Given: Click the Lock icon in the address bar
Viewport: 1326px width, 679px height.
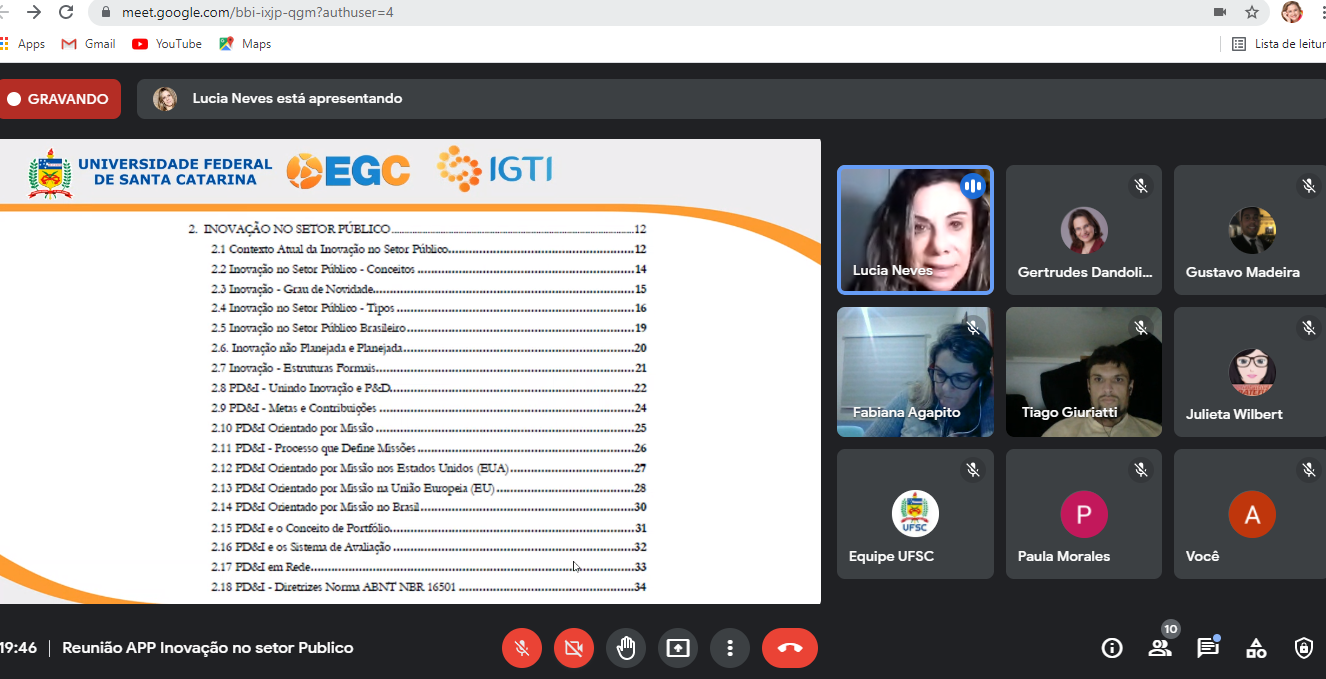Looking at the screenshot, I should click(106, 12).
